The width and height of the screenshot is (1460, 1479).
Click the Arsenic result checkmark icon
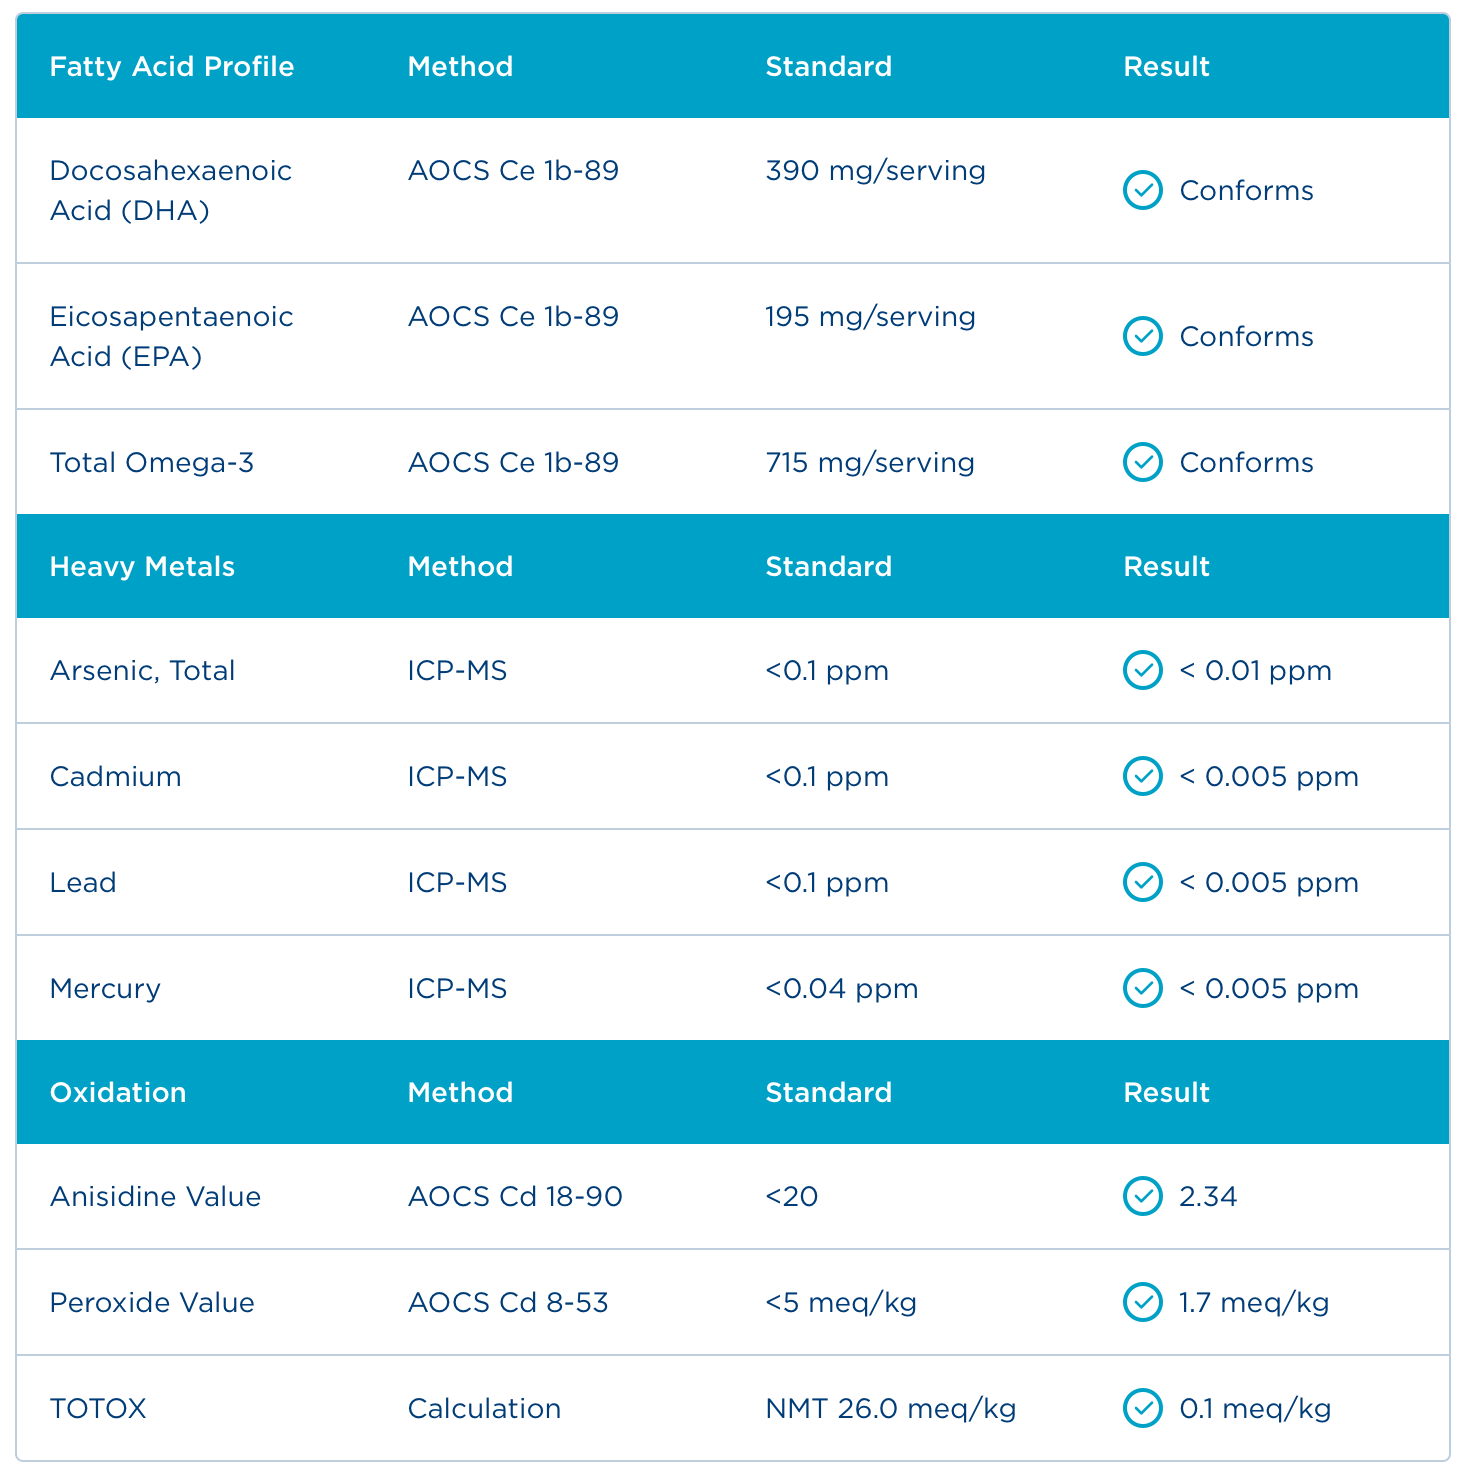[1142, 670]
